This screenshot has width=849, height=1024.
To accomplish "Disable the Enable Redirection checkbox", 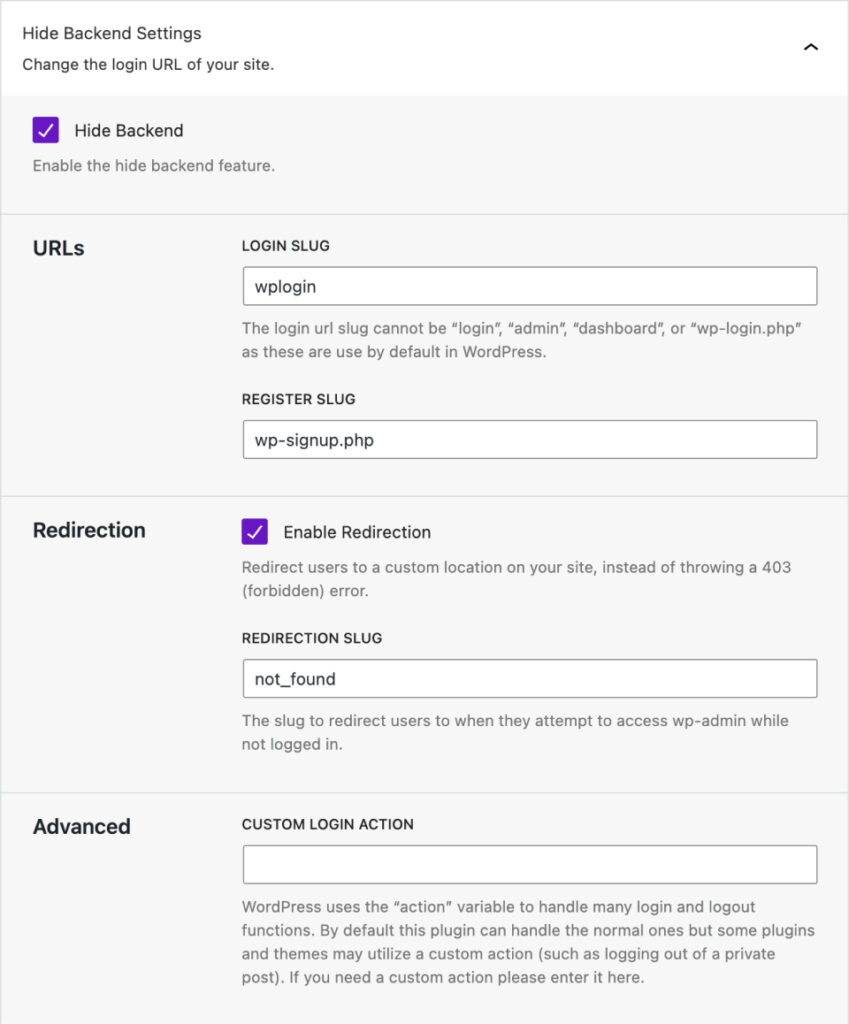I will point(255,531).
